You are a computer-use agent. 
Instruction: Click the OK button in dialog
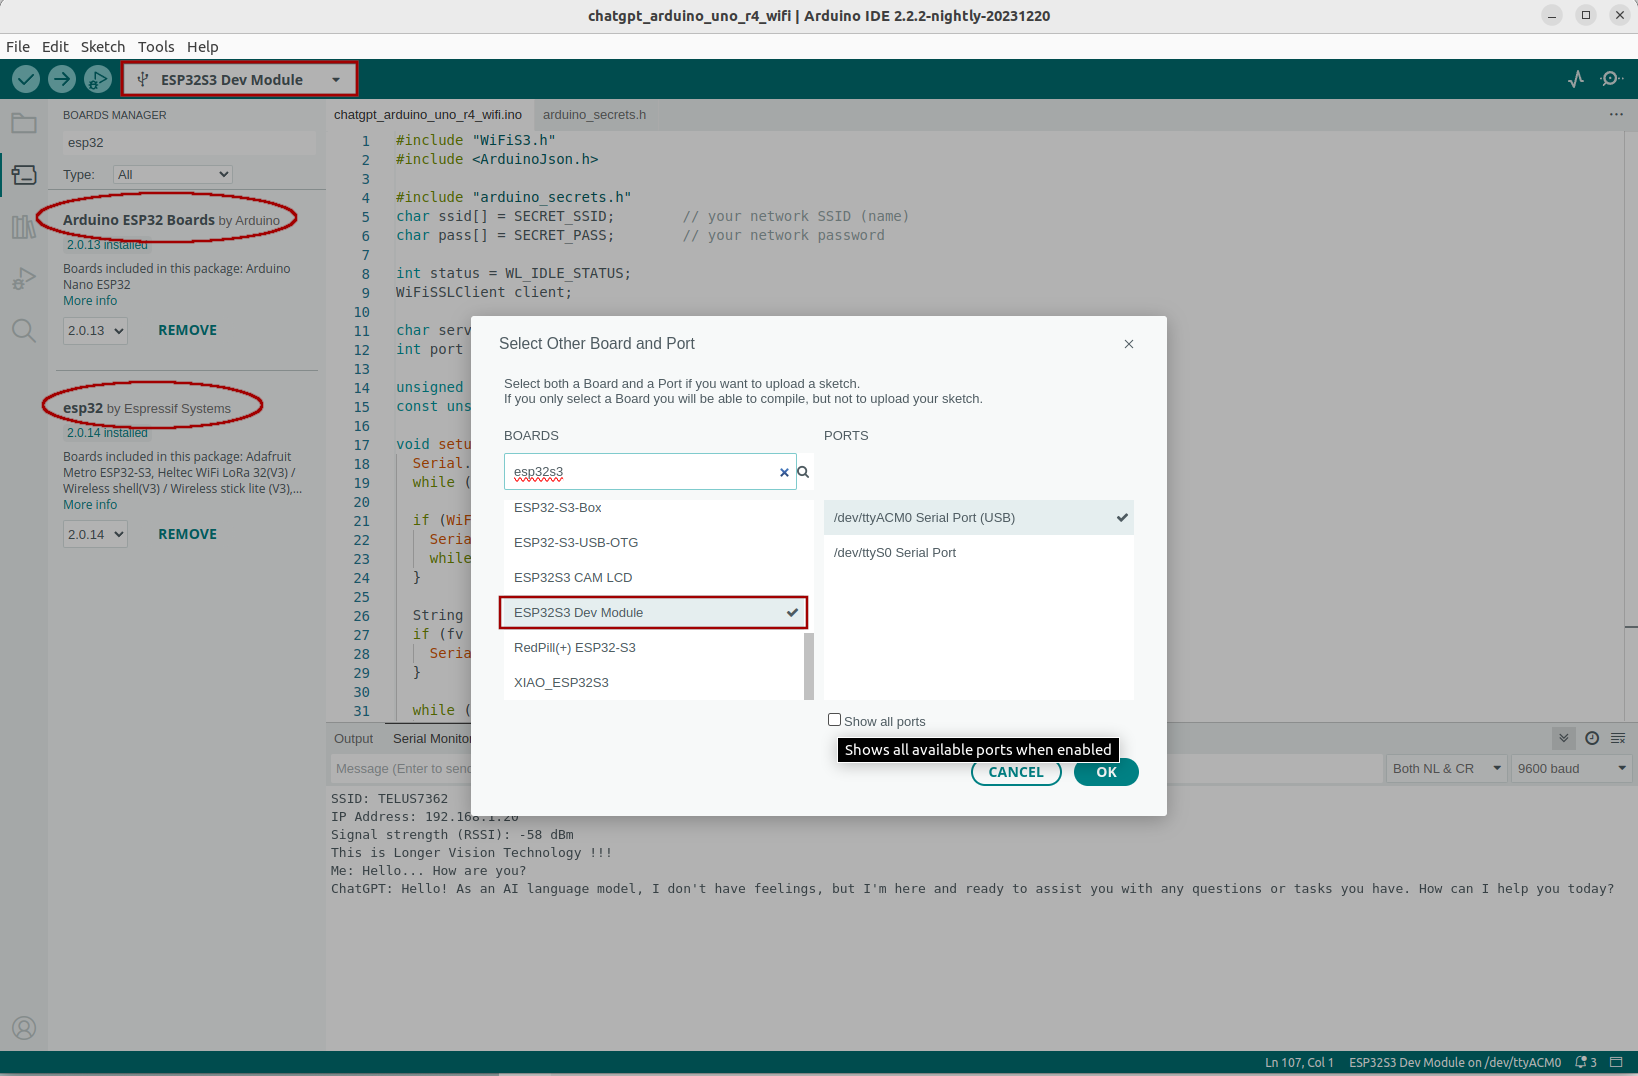click(x=1106, y=772)
